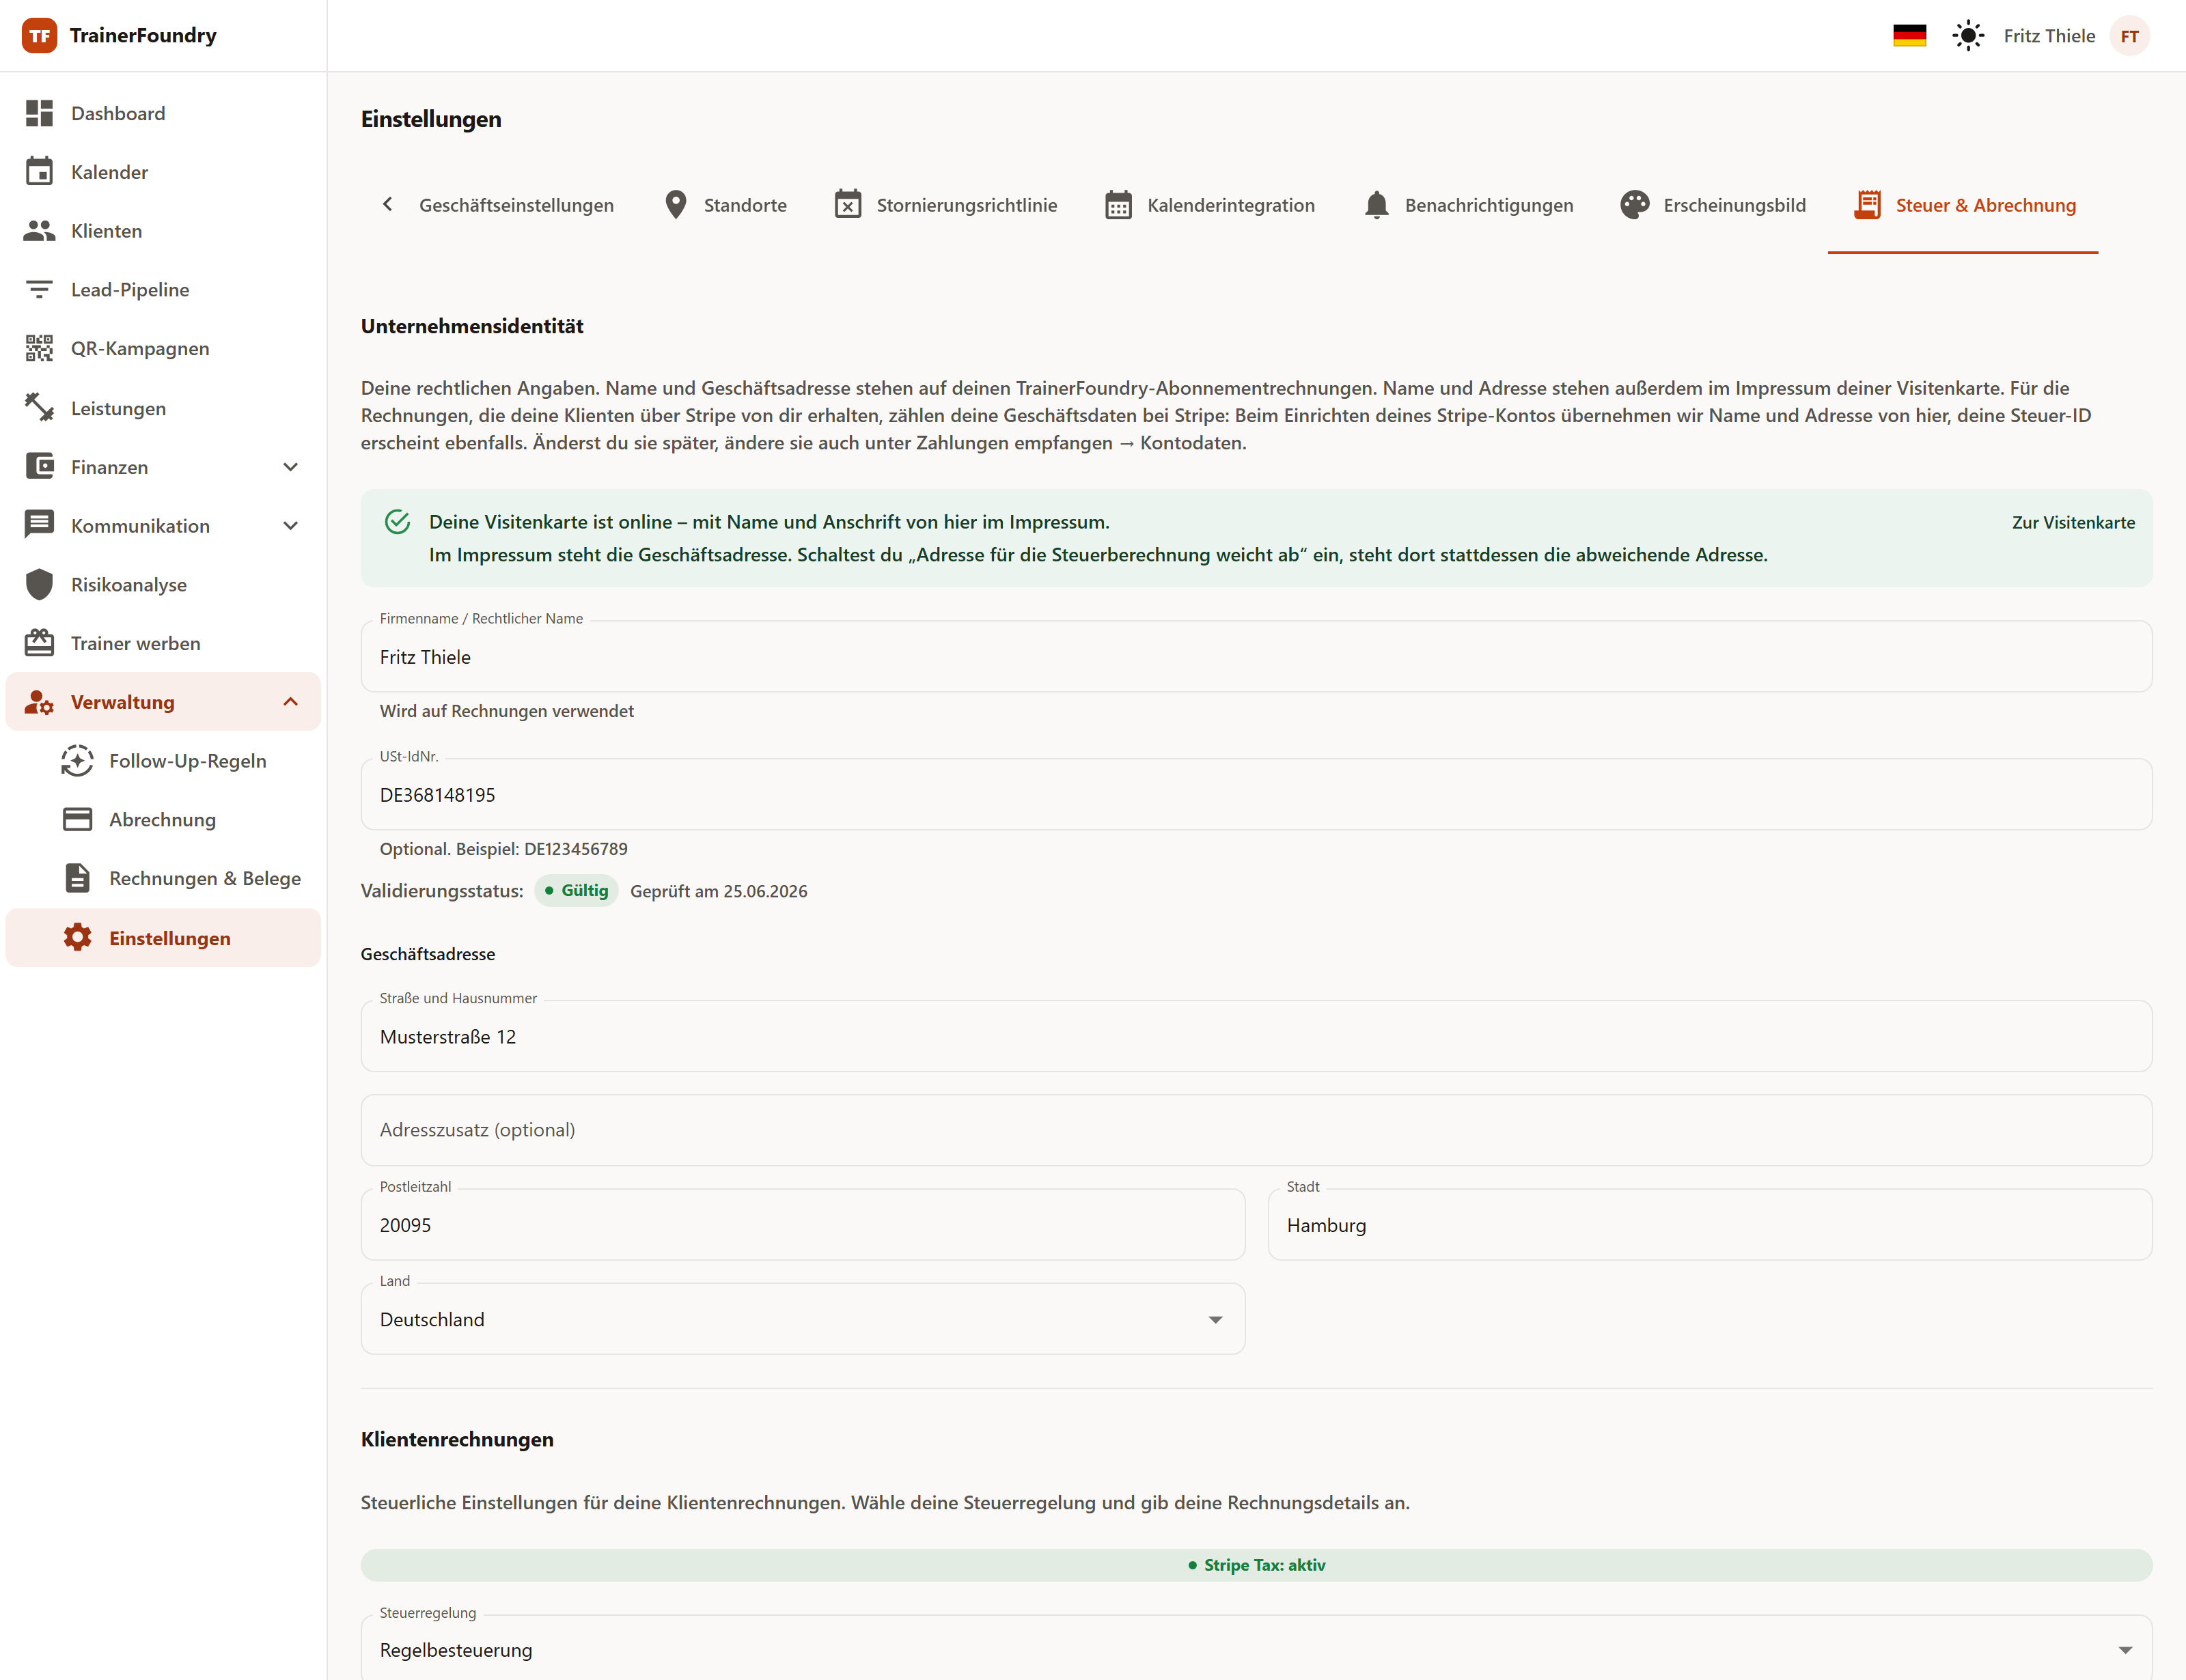Navigate to Lead-Pipeline page
Image resolution: width=2186 pixels, height=1680 pixels.
click(x=163, y=290)
